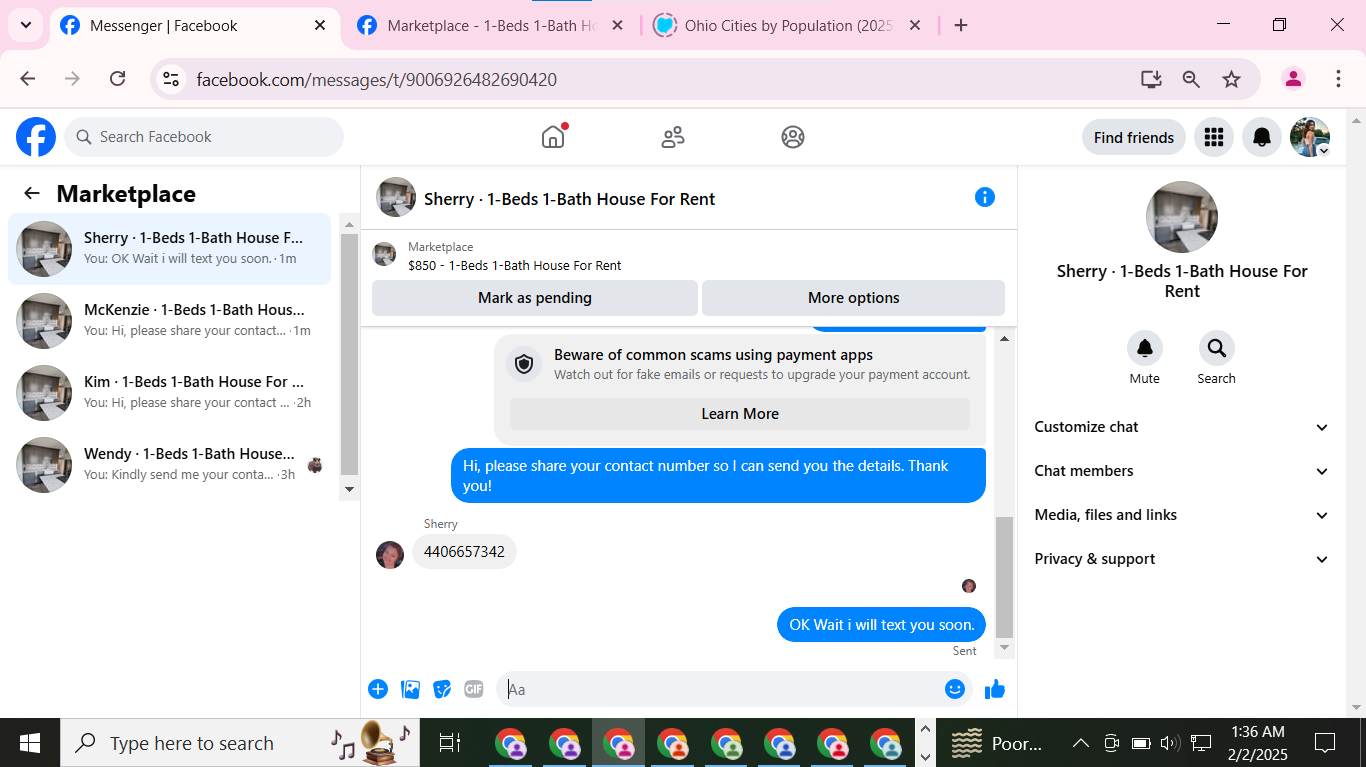Click the conversation list scrollbar
The width and height of the screenshot is (1366, 767).
tap(349, 355)
